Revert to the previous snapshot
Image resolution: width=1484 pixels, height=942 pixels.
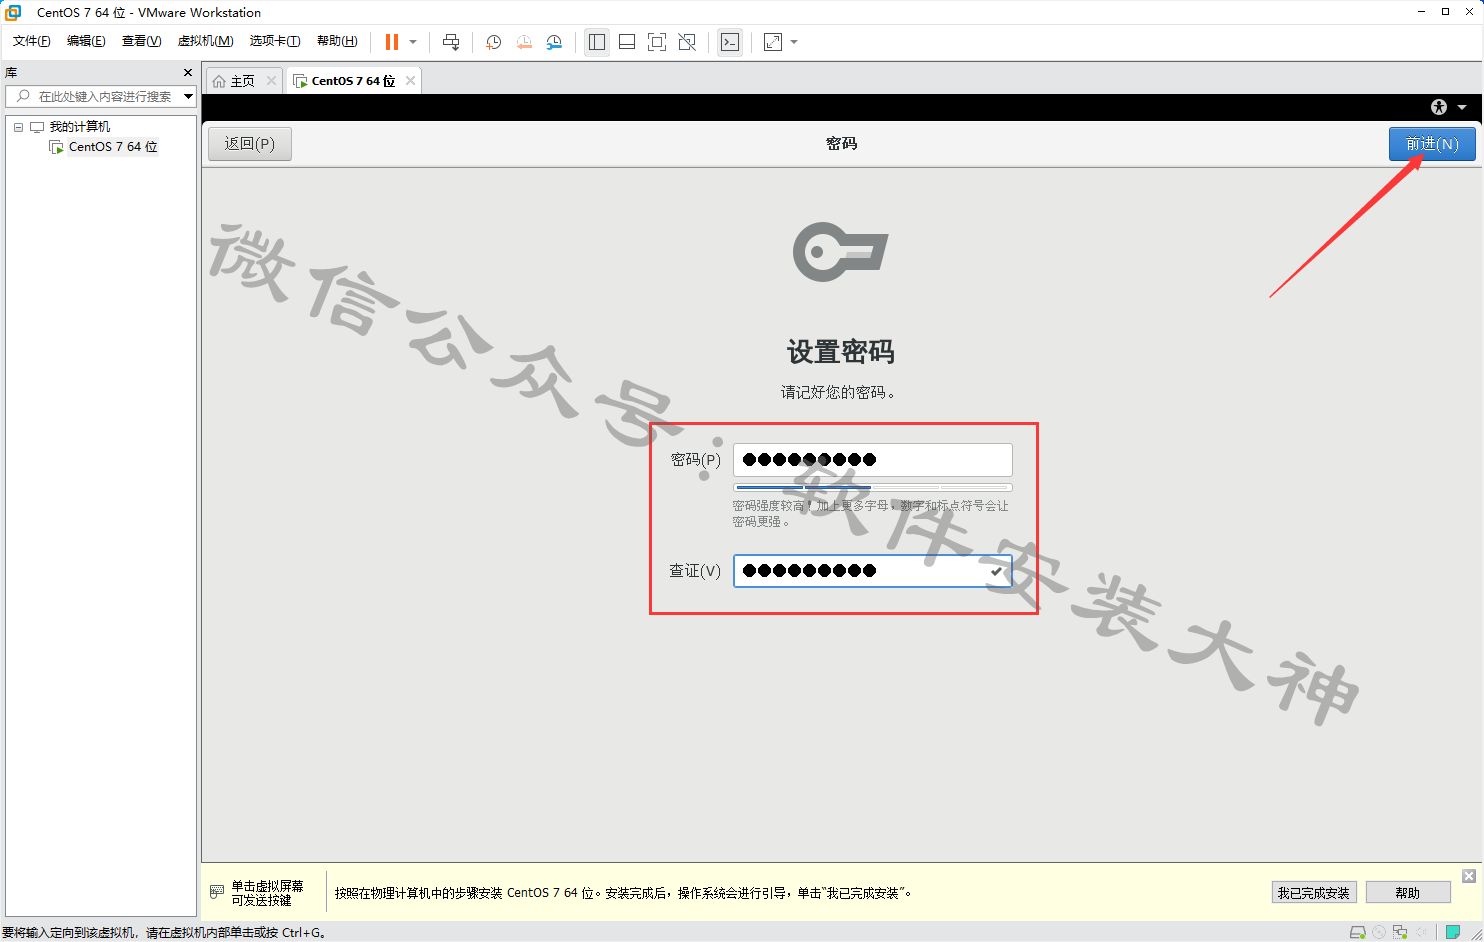click(x=524, y=42)
